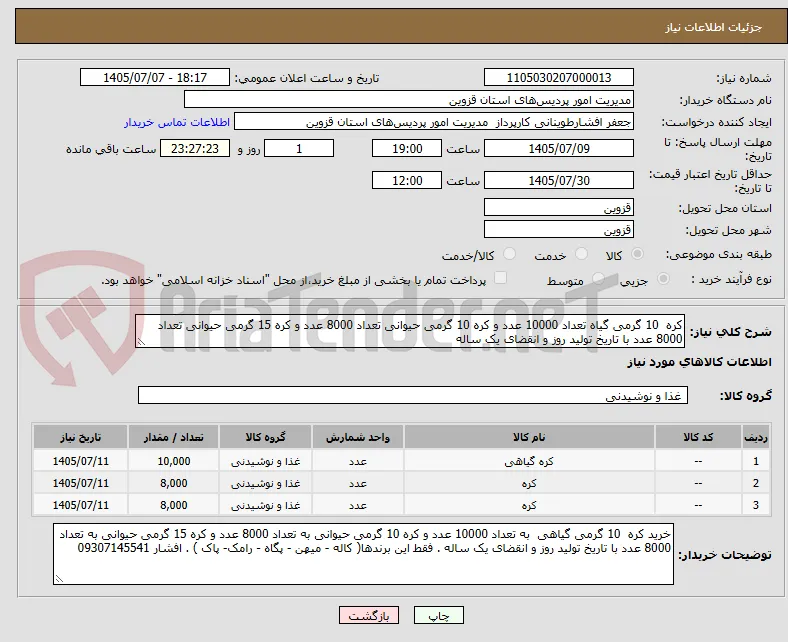
Task: Click the گروه کالا field غذا و نوشیدنی
Action: click(x=413, y=396)
